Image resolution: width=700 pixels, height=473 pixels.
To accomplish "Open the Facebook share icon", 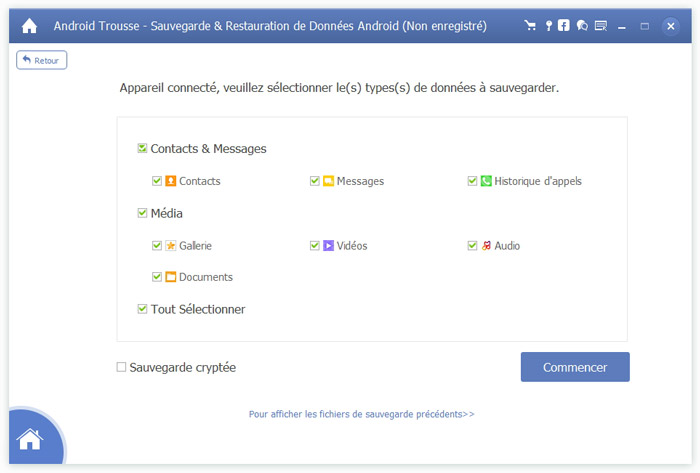I will 564,25.
